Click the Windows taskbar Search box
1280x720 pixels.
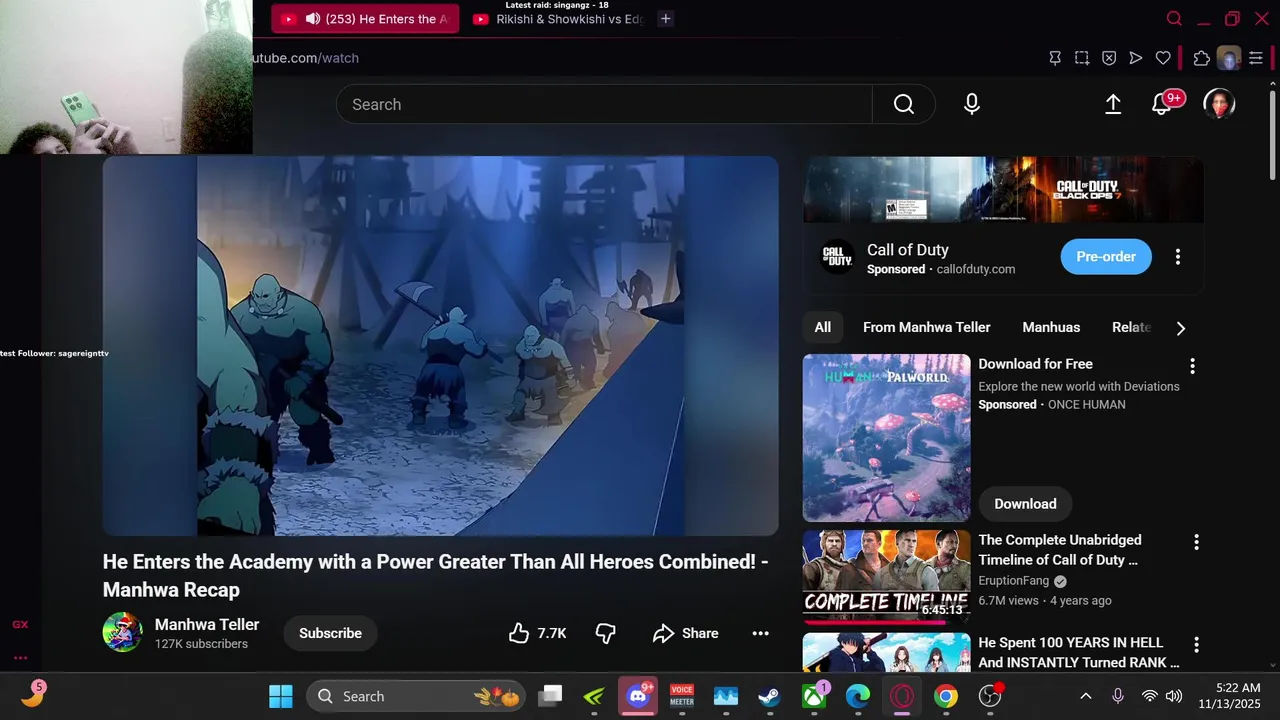(415, 696)
